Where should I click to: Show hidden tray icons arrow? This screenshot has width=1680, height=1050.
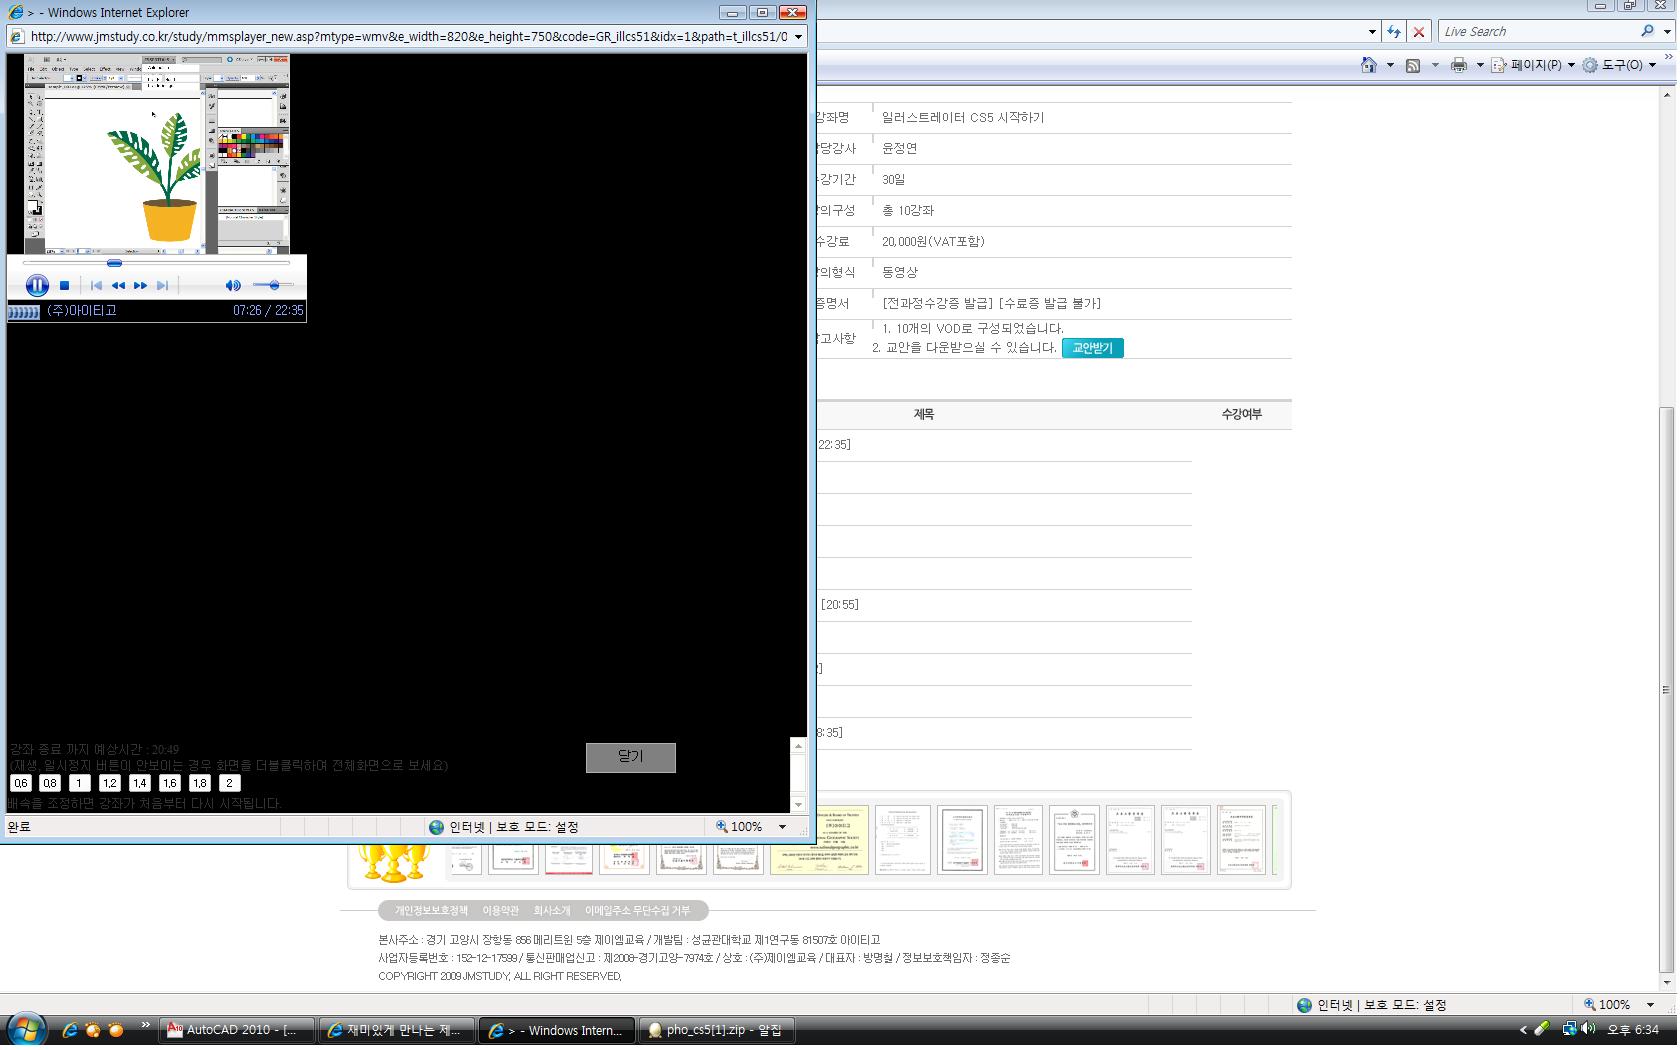1524,1030
